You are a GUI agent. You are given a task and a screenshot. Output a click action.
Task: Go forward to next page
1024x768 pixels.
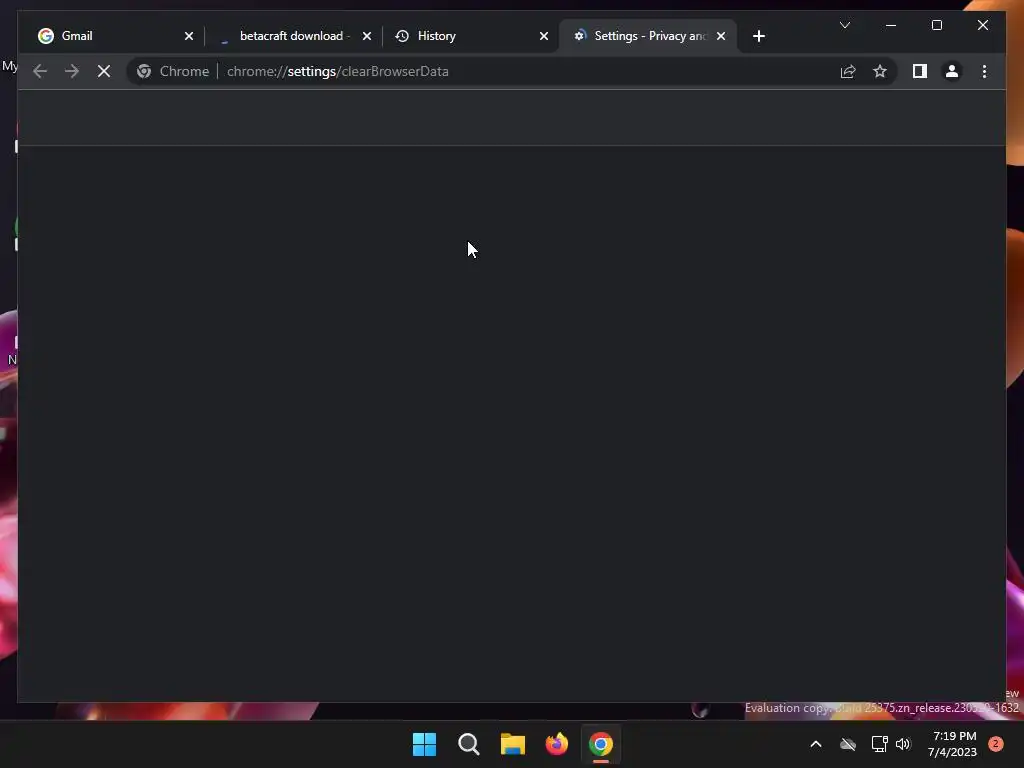click(72, 71)
